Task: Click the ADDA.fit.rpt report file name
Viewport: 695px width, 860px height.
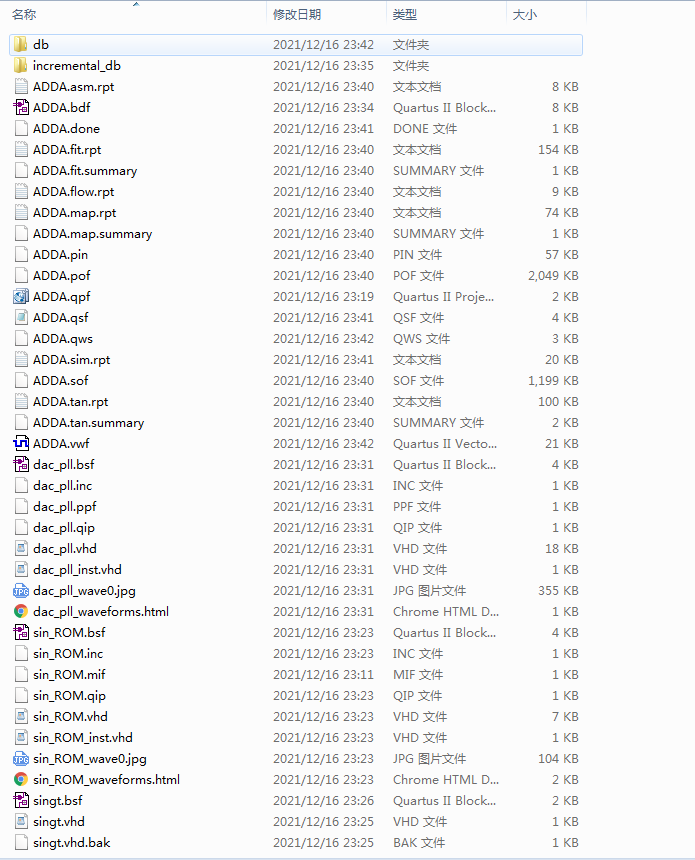Action: tap(67, 150)
